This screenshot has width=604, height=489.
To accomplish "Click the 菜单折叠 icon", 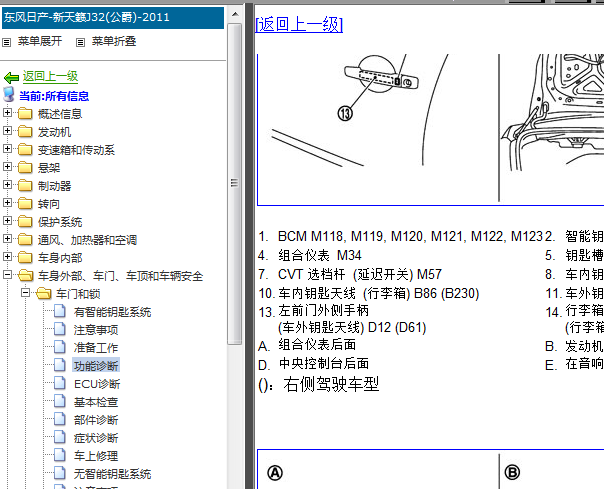I will tap(80, 42).
